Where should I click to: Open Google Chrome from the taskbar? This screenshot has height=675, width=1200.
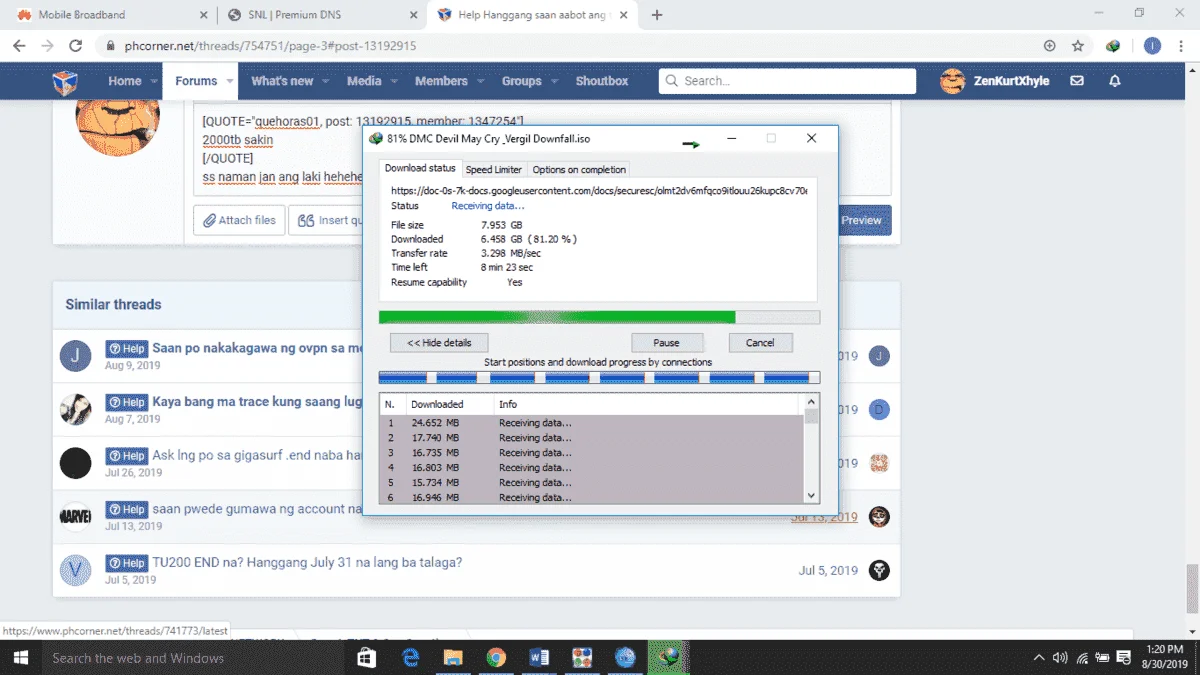click(x=496, y=658)
